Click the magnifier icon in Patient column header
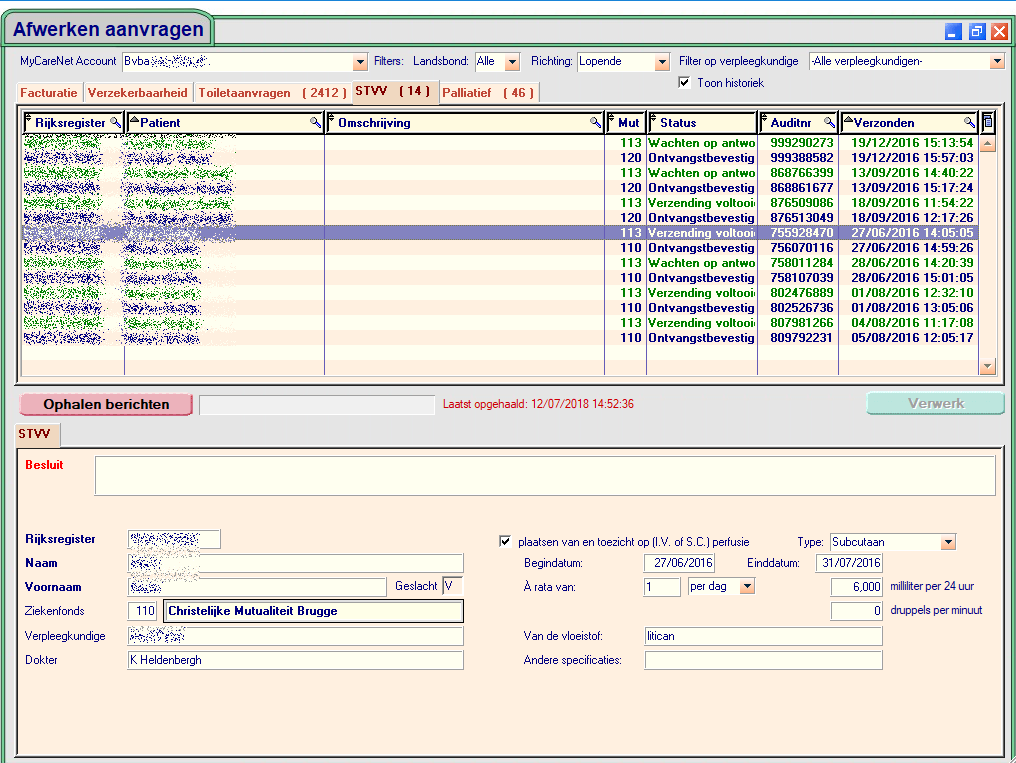The height and width of the screenshot is (763, 1016). coord(316,122)
